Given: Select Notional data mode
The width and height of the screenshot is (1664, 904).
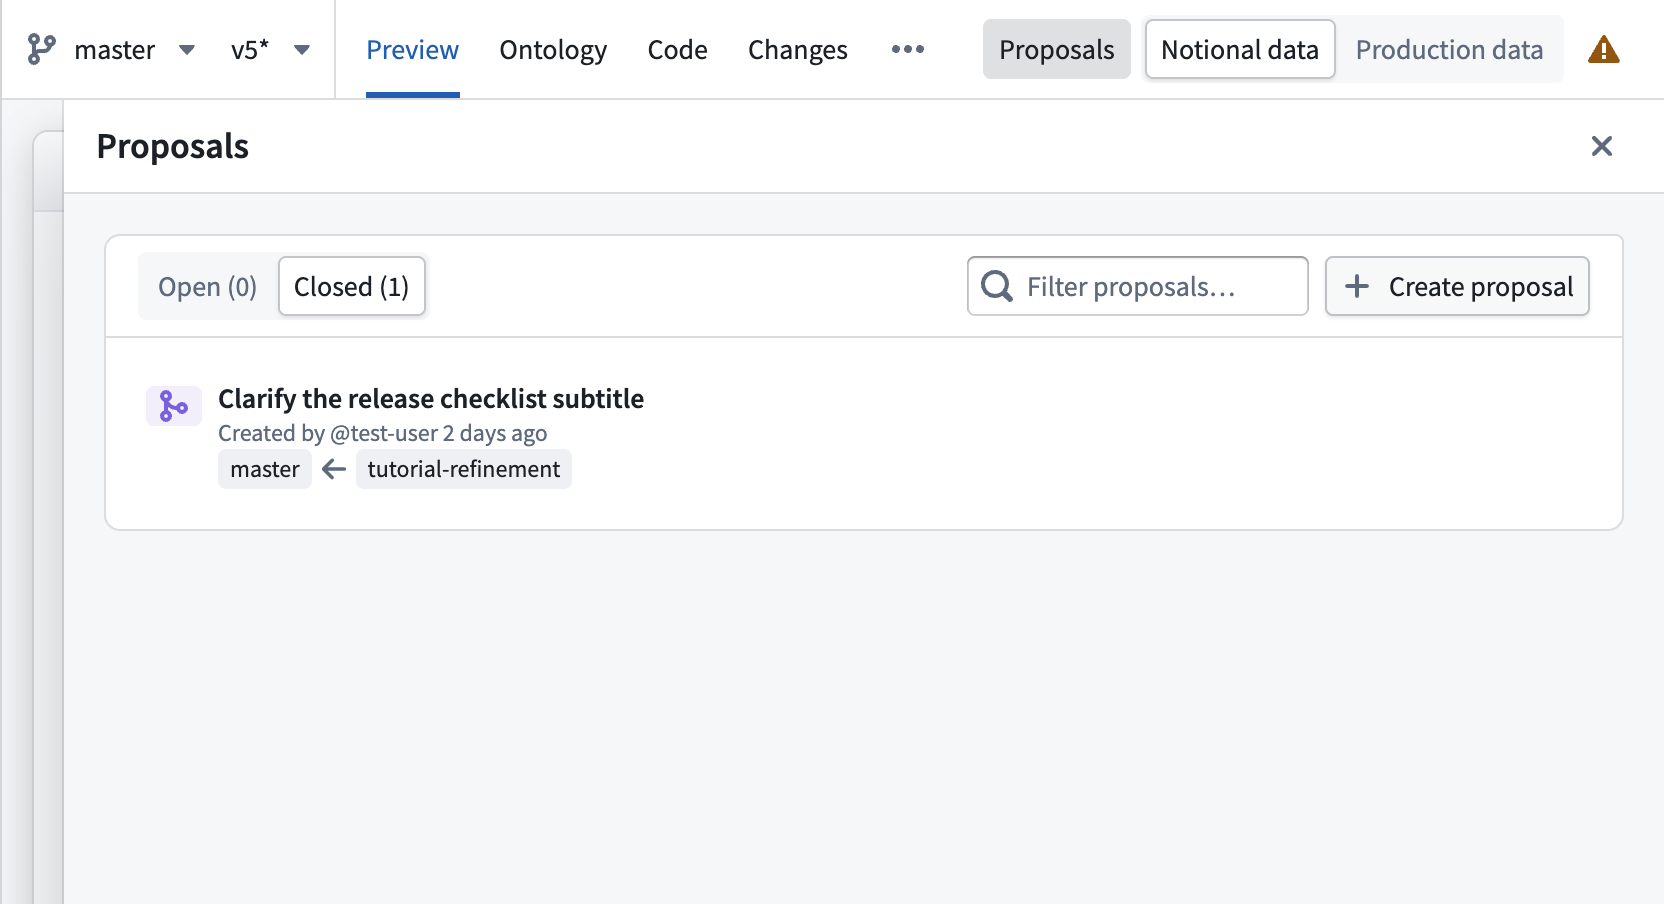Looking at the screenshot, I should click(1240, 49).
